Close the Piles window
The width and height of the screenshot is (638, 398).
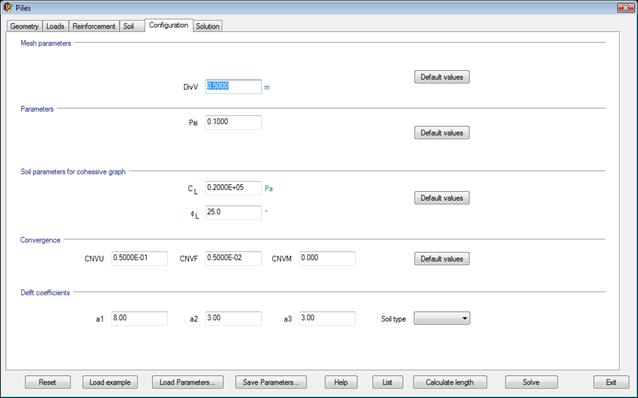625,8
